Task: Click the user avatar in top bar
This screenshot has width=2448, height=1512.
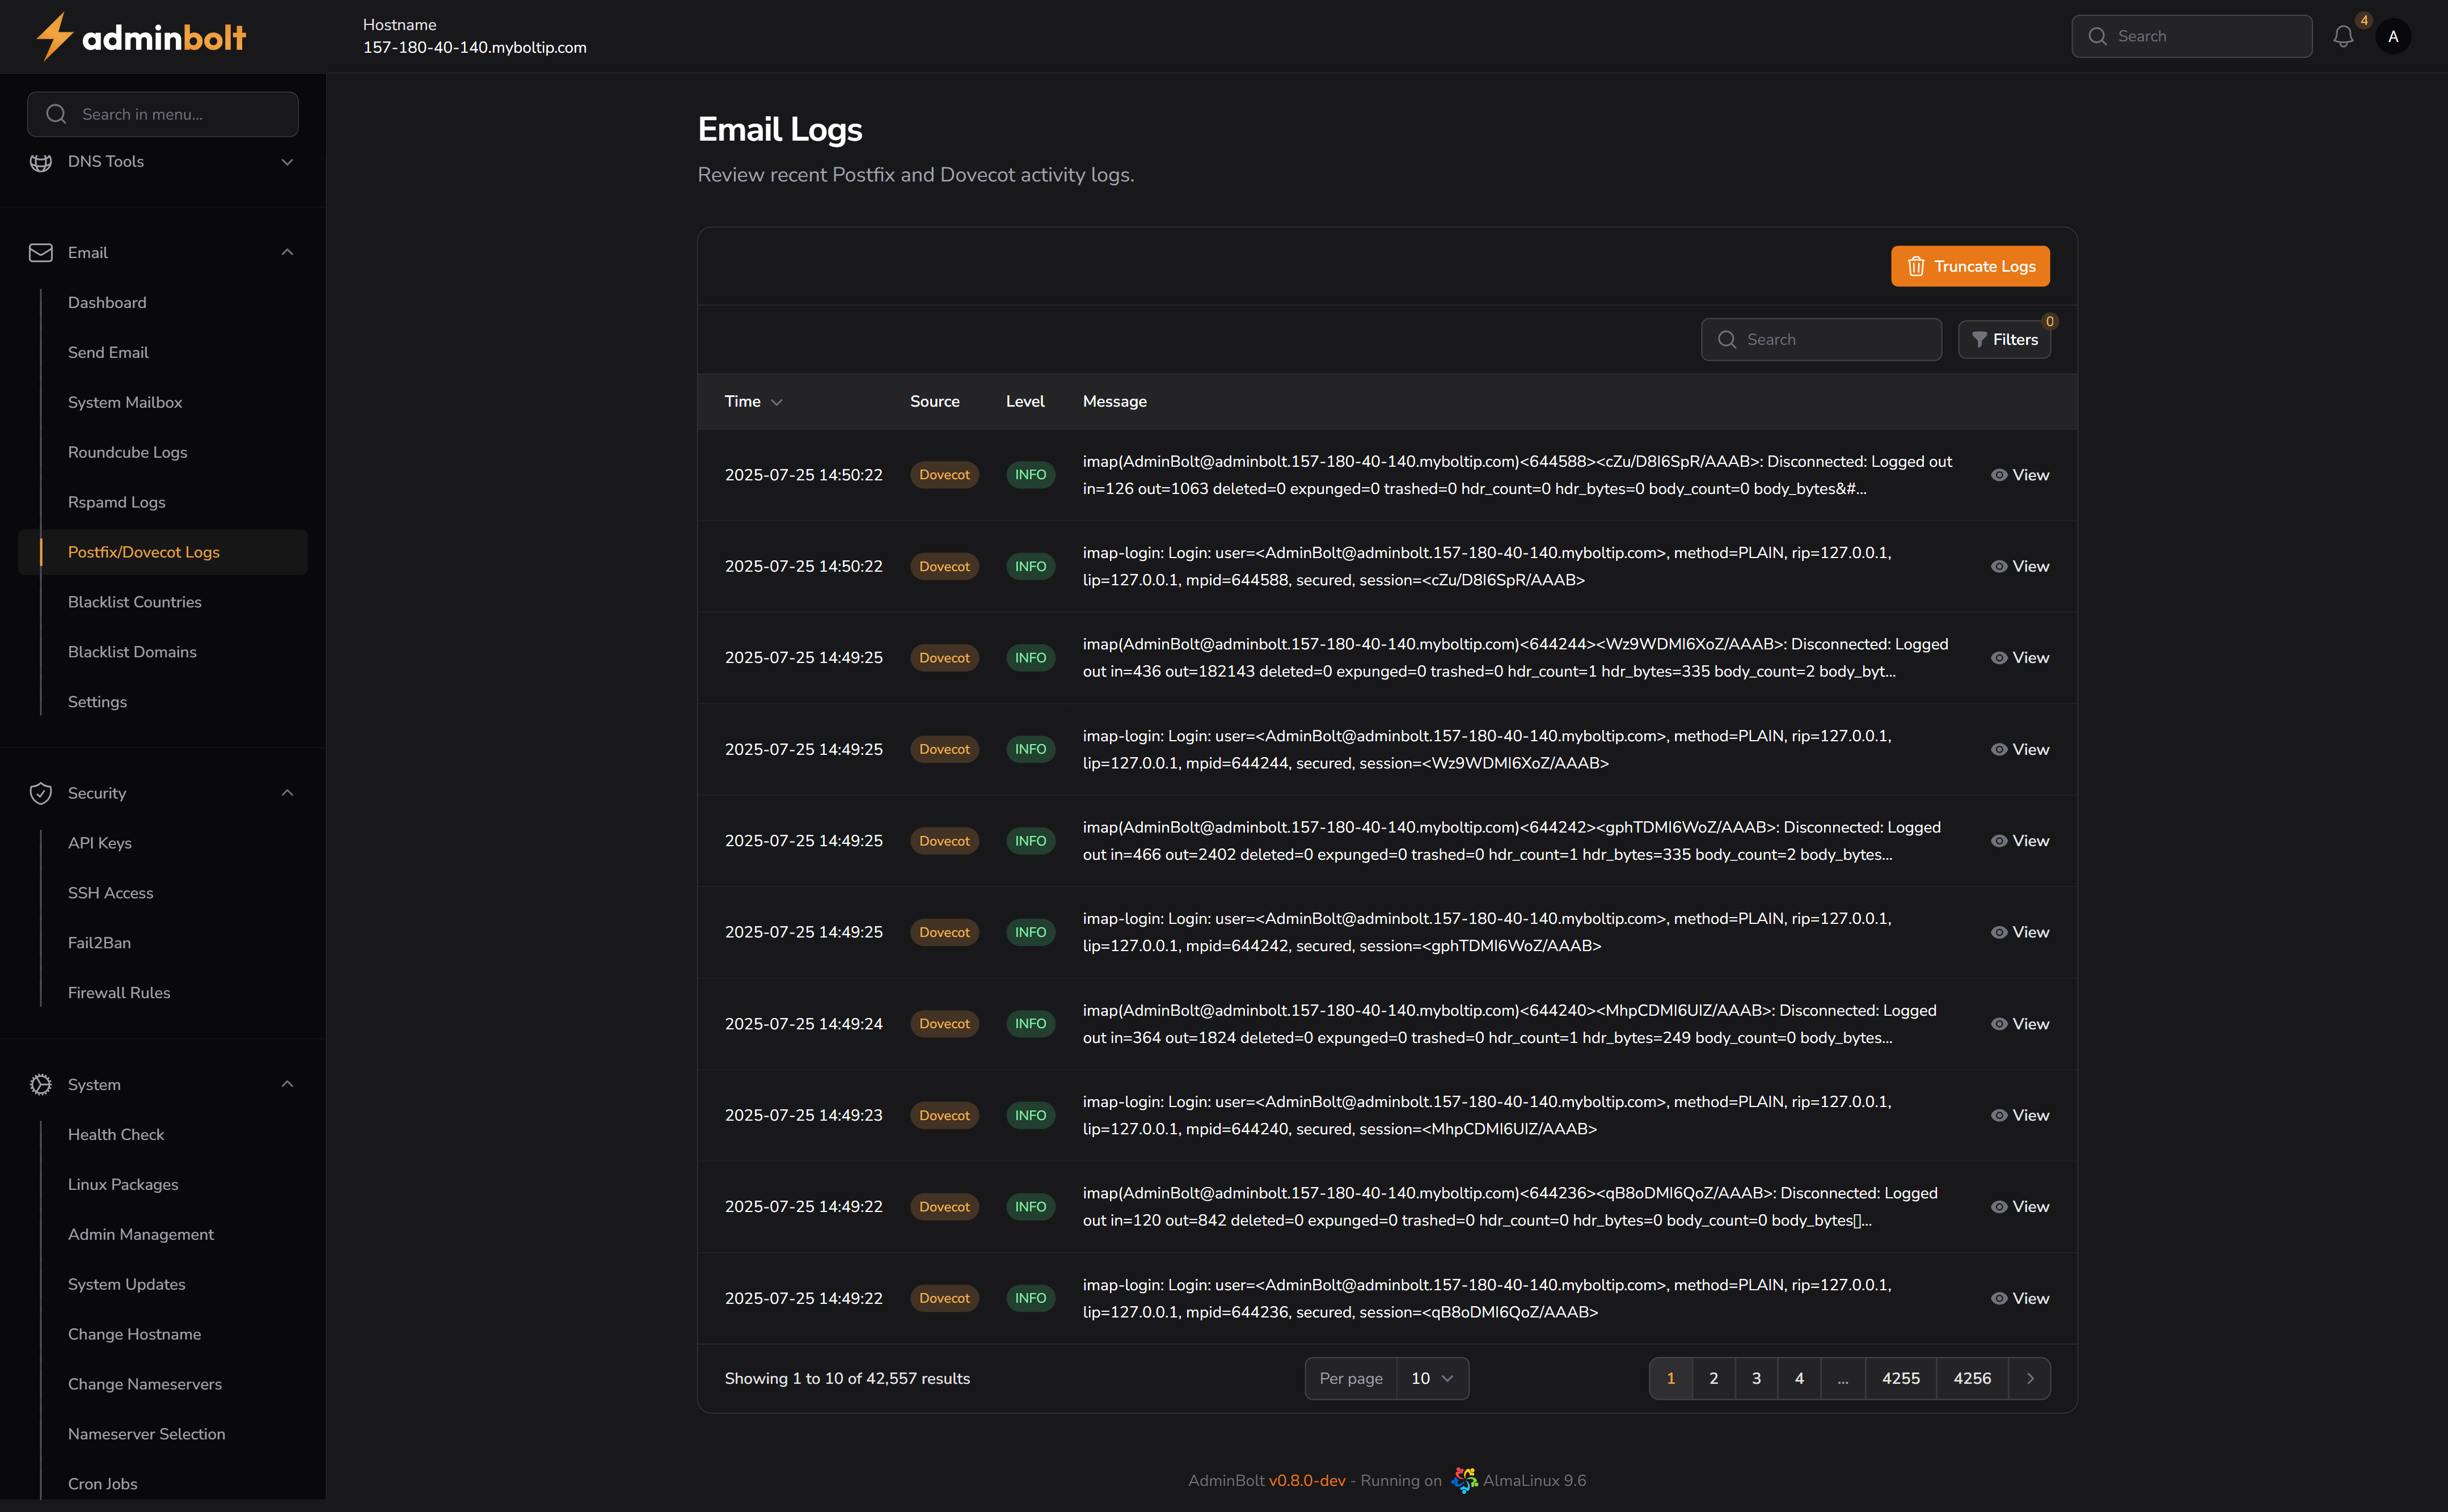Action: tap(2394, 36)
